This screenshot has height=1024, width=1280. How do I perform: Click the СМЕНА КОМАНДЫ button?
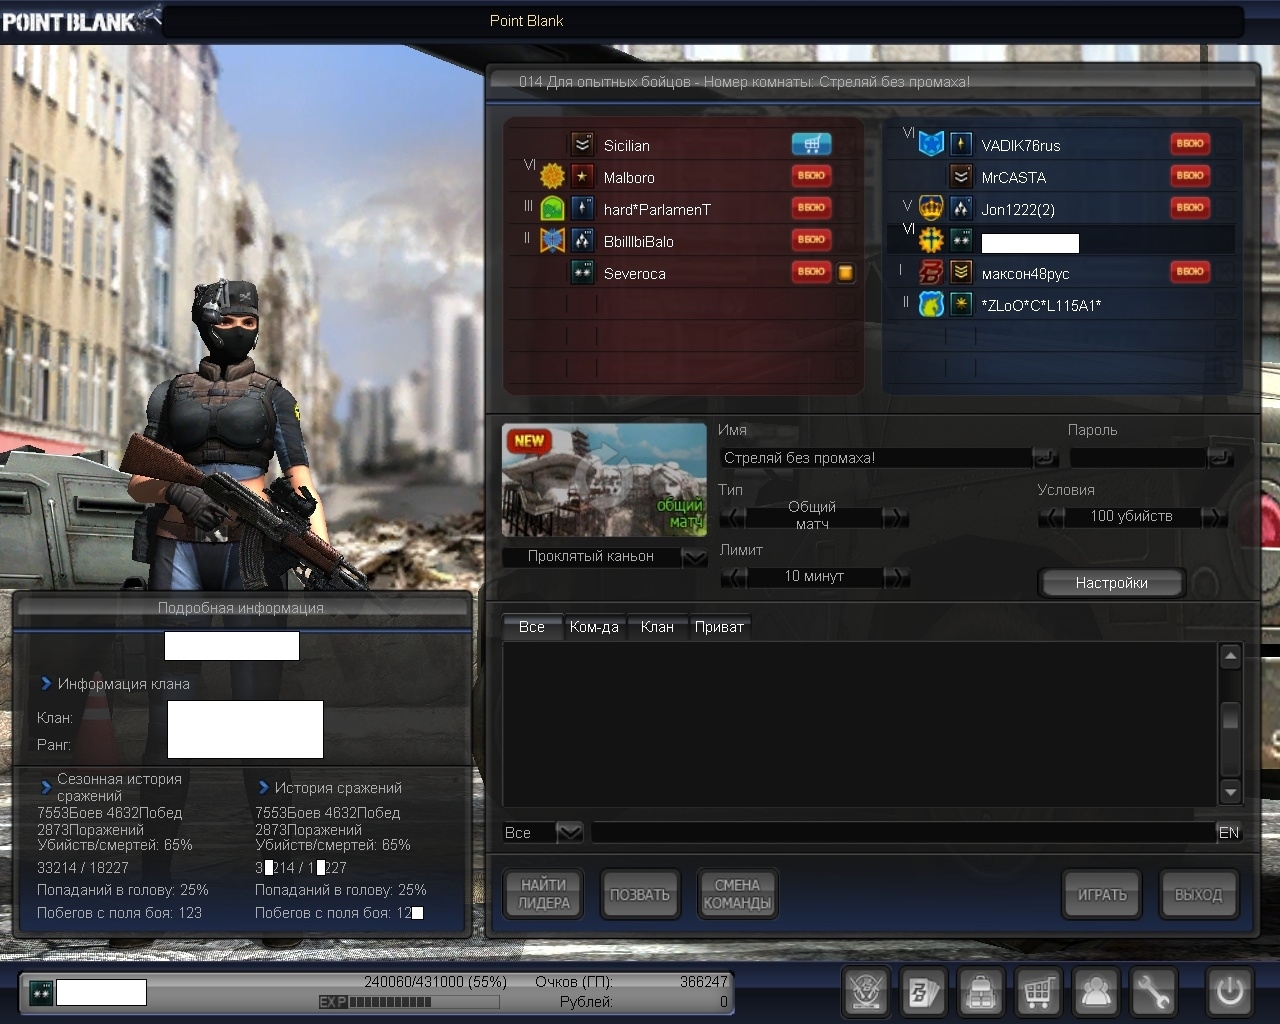737,894
